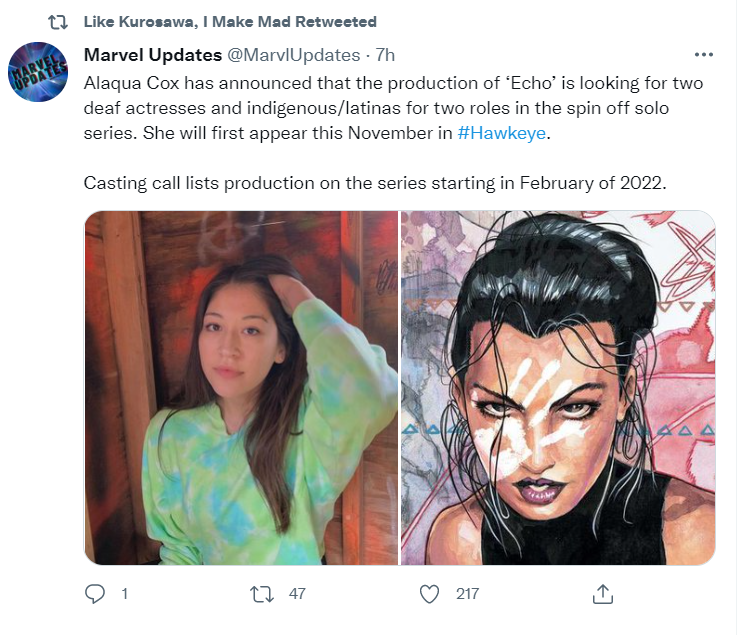Screen dimensions: 738x635
Task: Open the three-dot more options menu
Action: 704,55
